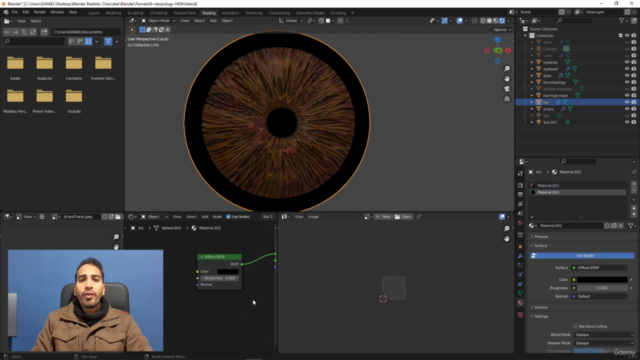Refresh the file browser list
The image size is (640, 360).
click(33, 32)
